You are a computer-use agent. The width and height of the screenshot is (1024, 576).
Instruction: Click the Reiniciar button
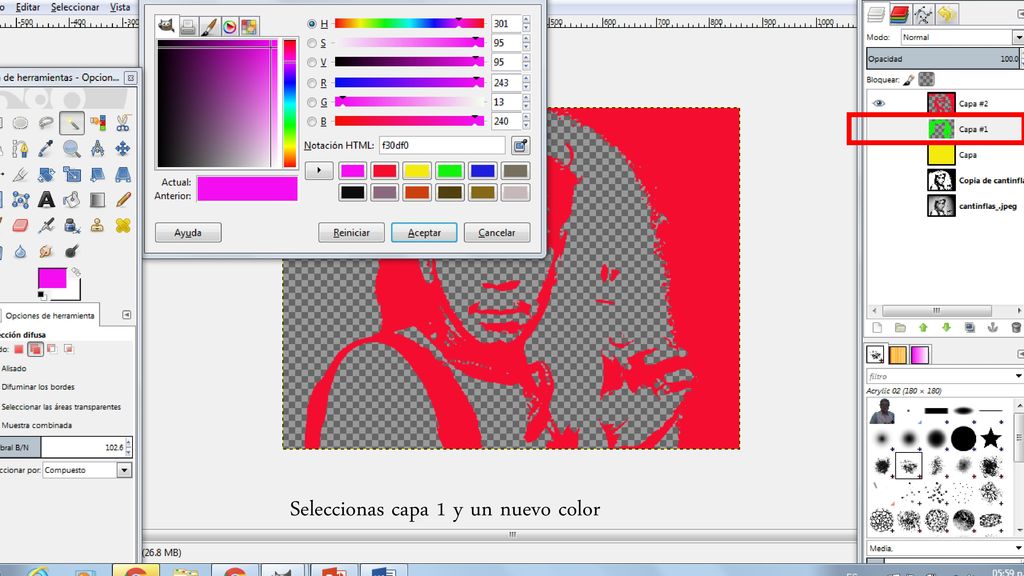pyautogui.click(x=351, y=232)
